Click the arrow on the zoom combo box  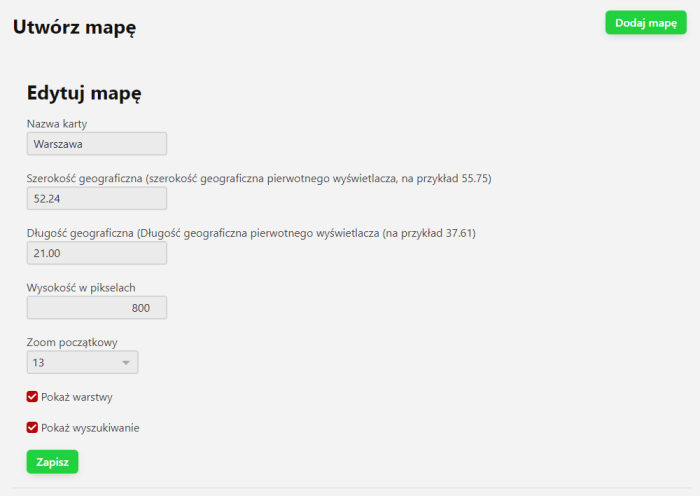[126, 362]
